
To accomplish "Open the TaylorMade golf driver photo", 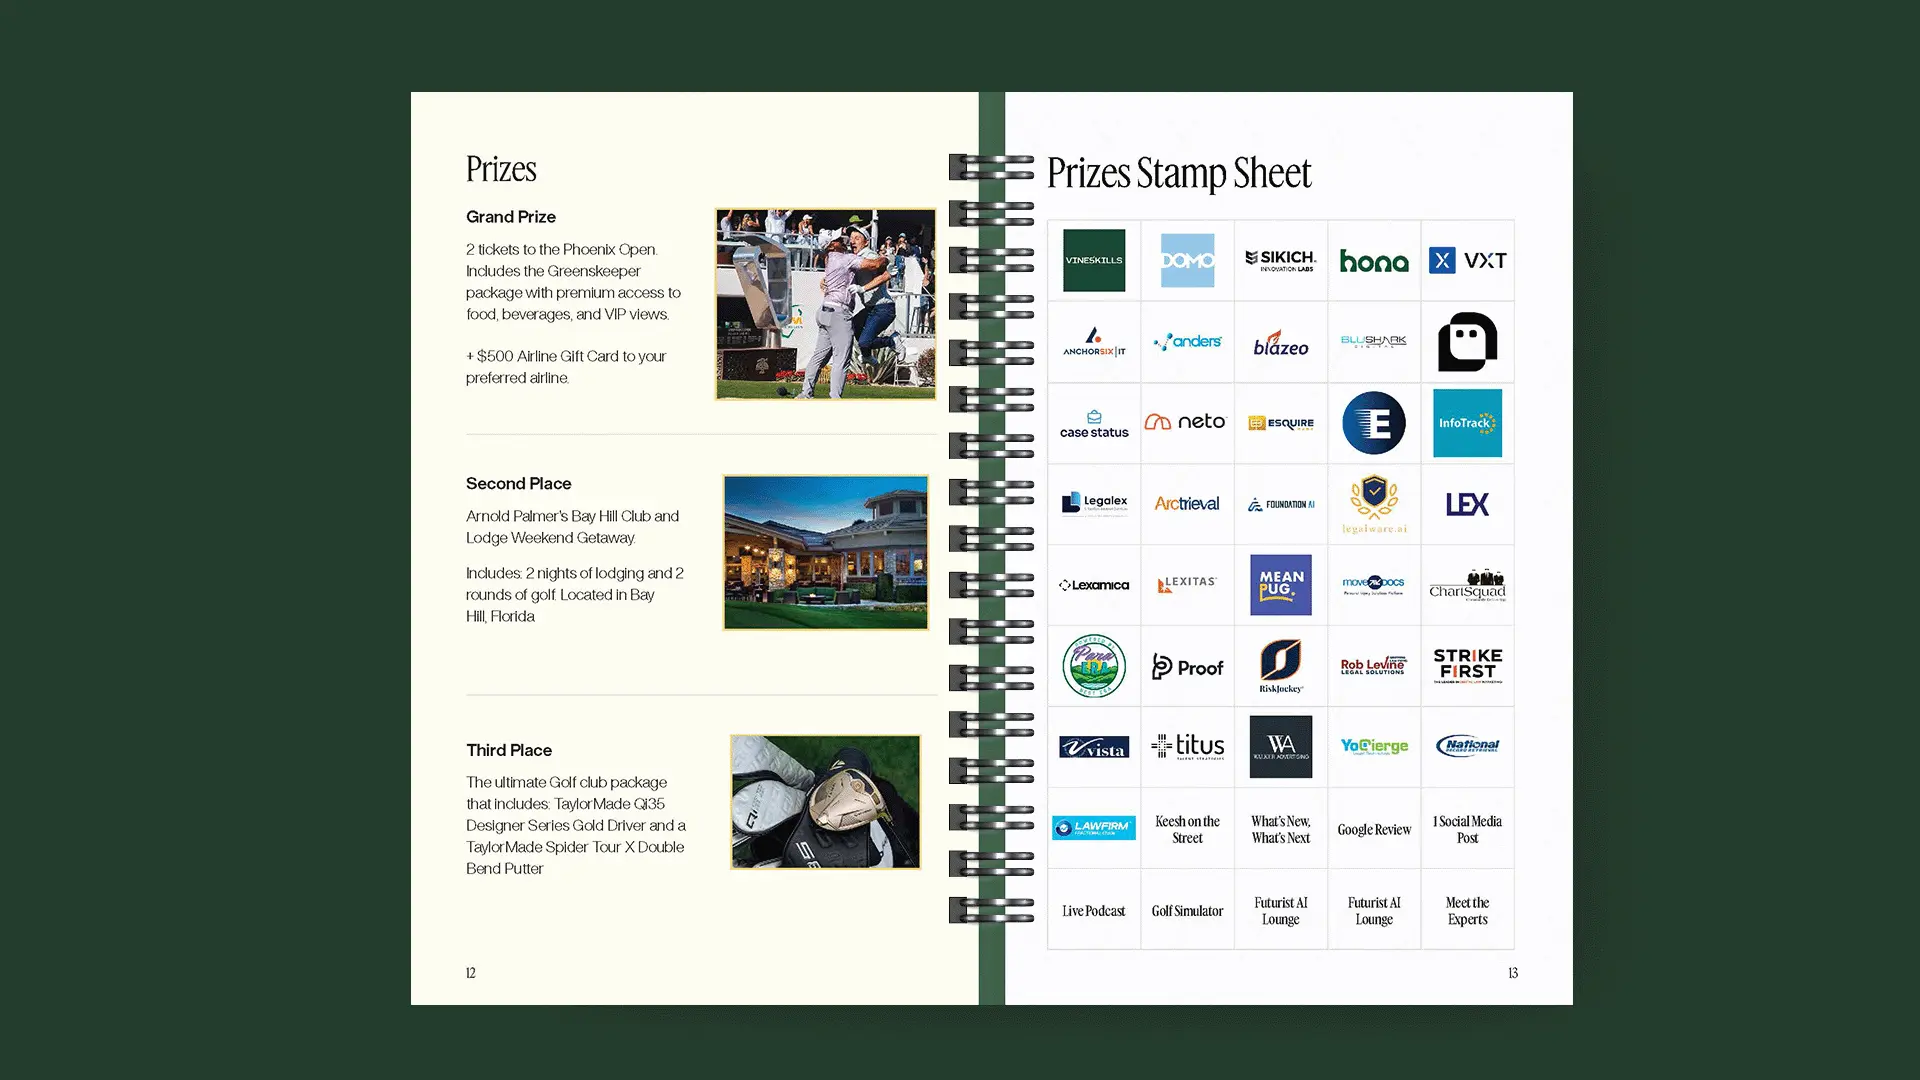I will click(825, 802).
